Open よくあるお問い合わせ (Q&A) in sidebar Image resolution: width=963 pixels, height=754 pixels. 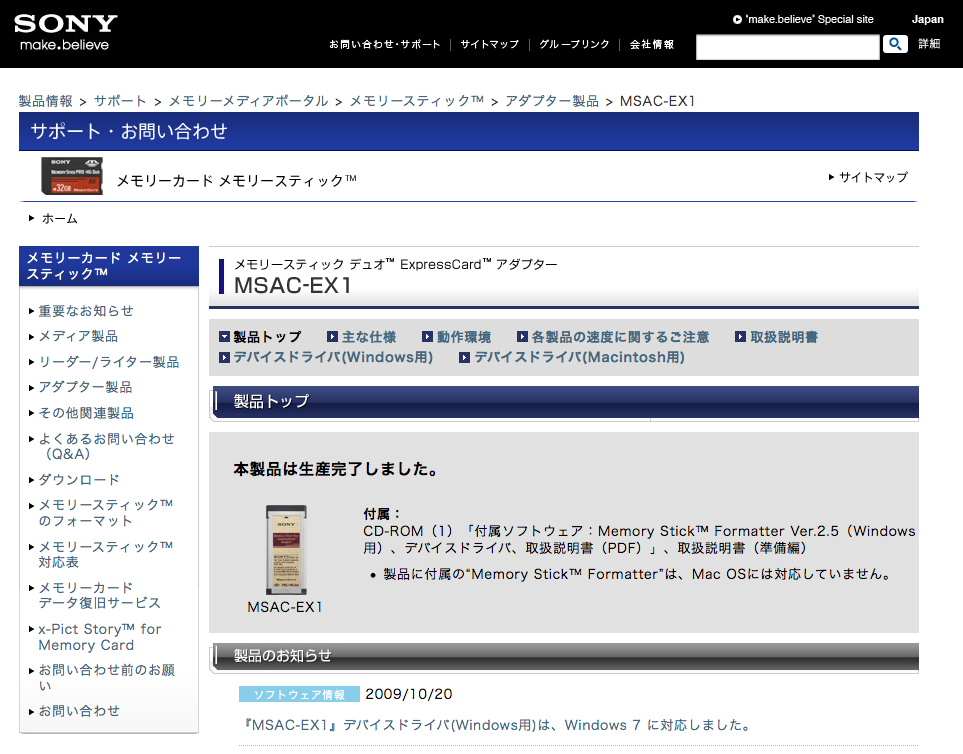pyautogui.click(x=106, y=446)
